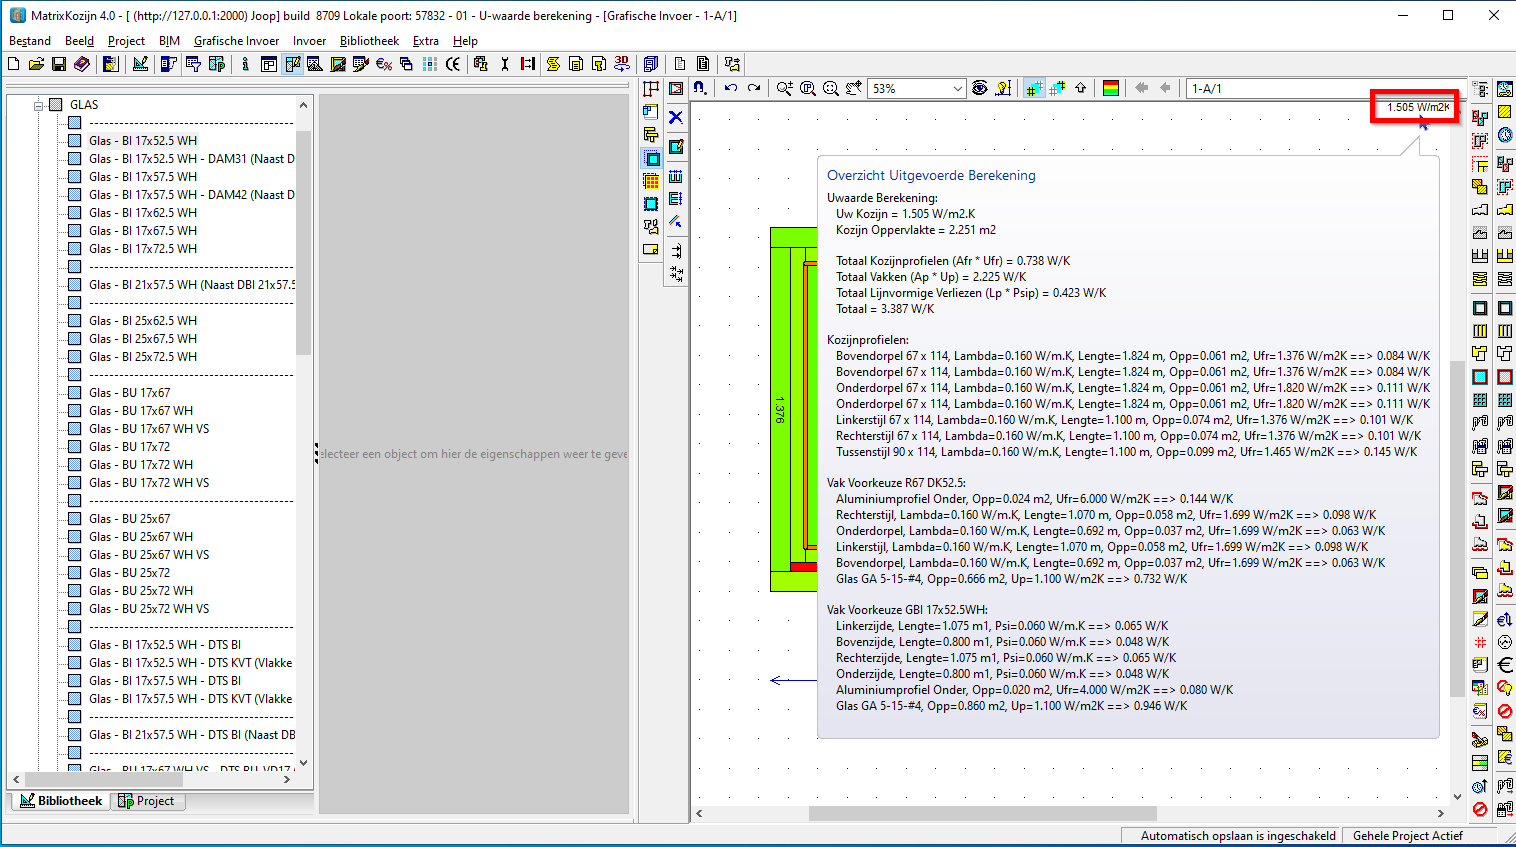Toggle the grid snap button
The image size is (1516, 847).
tap(1034, 88)
